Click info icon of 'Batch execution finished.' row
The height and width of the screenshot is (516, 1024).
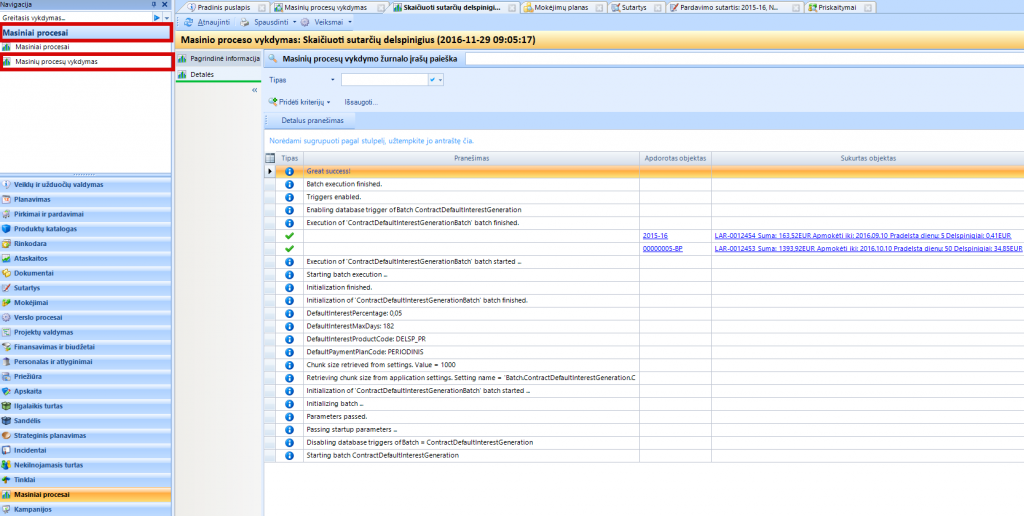(289, 184)
